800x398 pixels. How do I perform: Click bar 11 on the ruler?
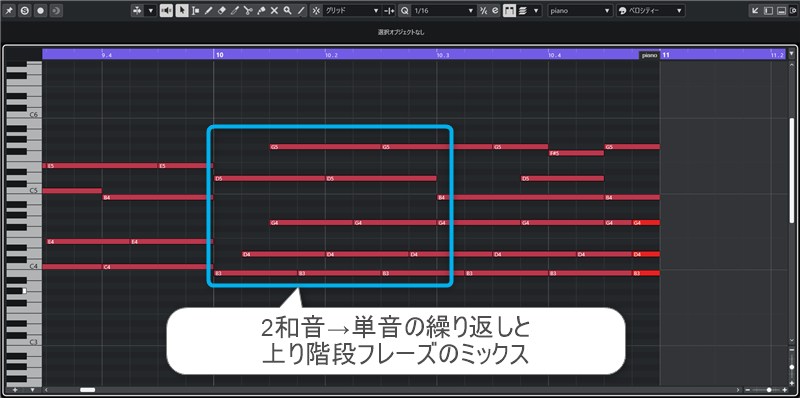pyautogui.click(x=665, y=54)
